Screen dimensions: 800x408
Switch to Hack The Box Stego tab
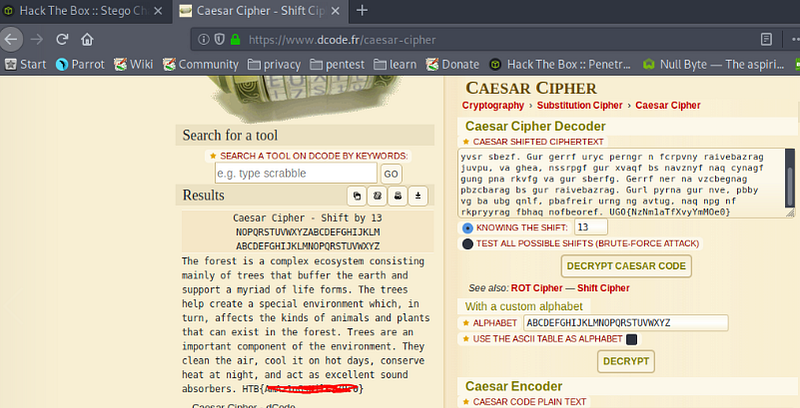tap(84, 11)
